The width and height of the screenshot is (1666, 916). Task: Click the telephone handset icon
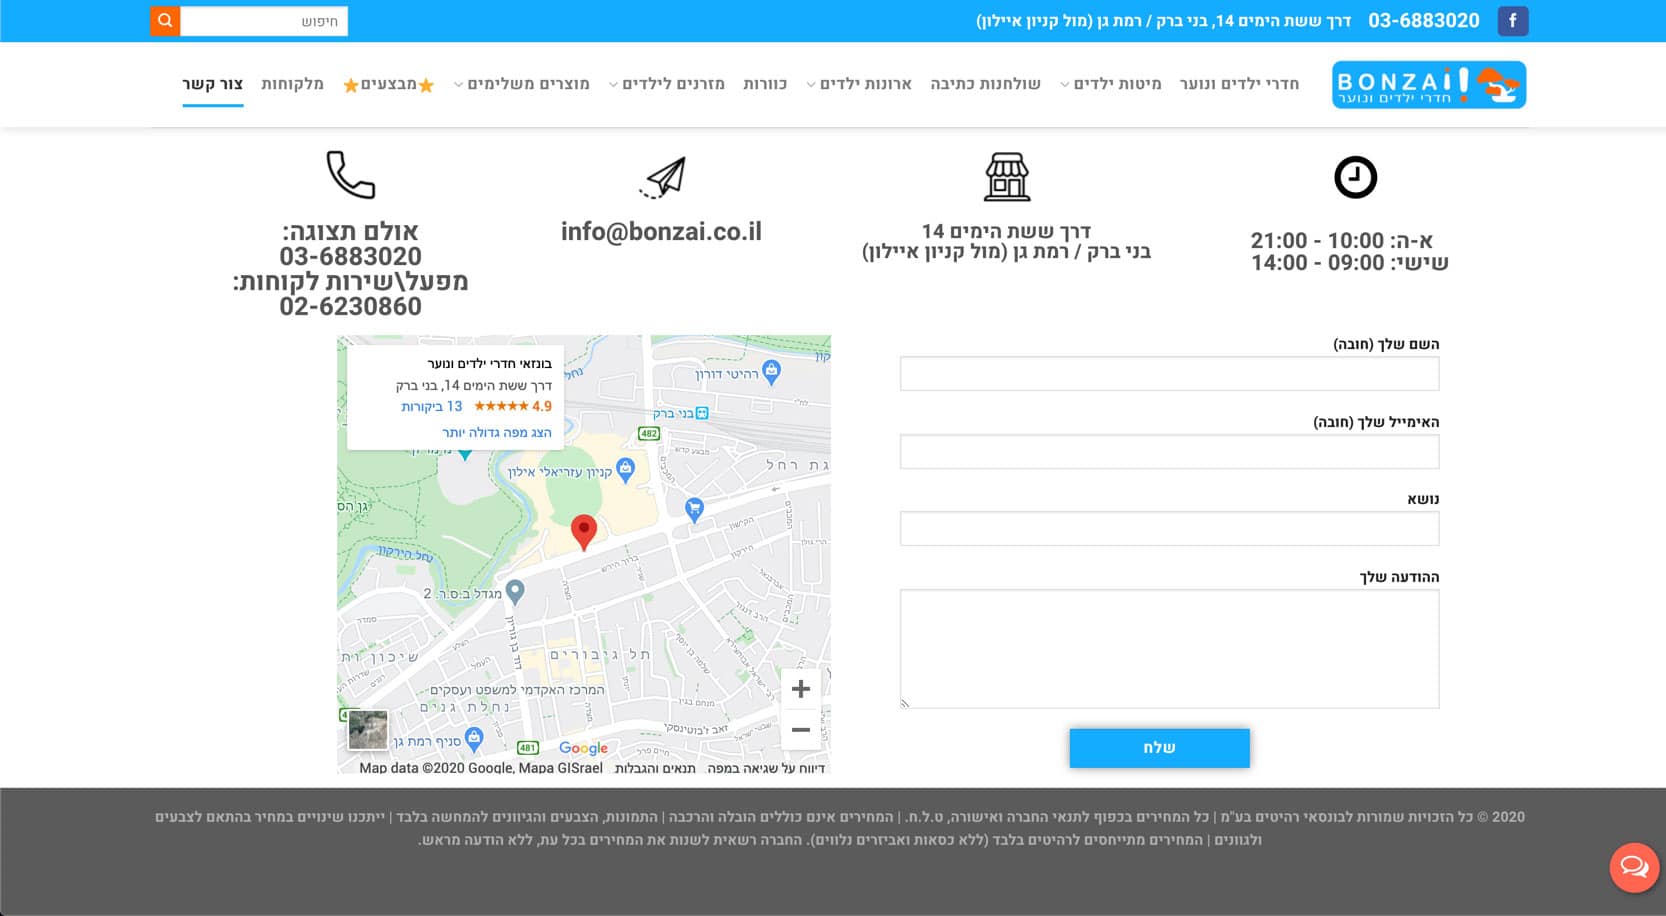[350, 175]
